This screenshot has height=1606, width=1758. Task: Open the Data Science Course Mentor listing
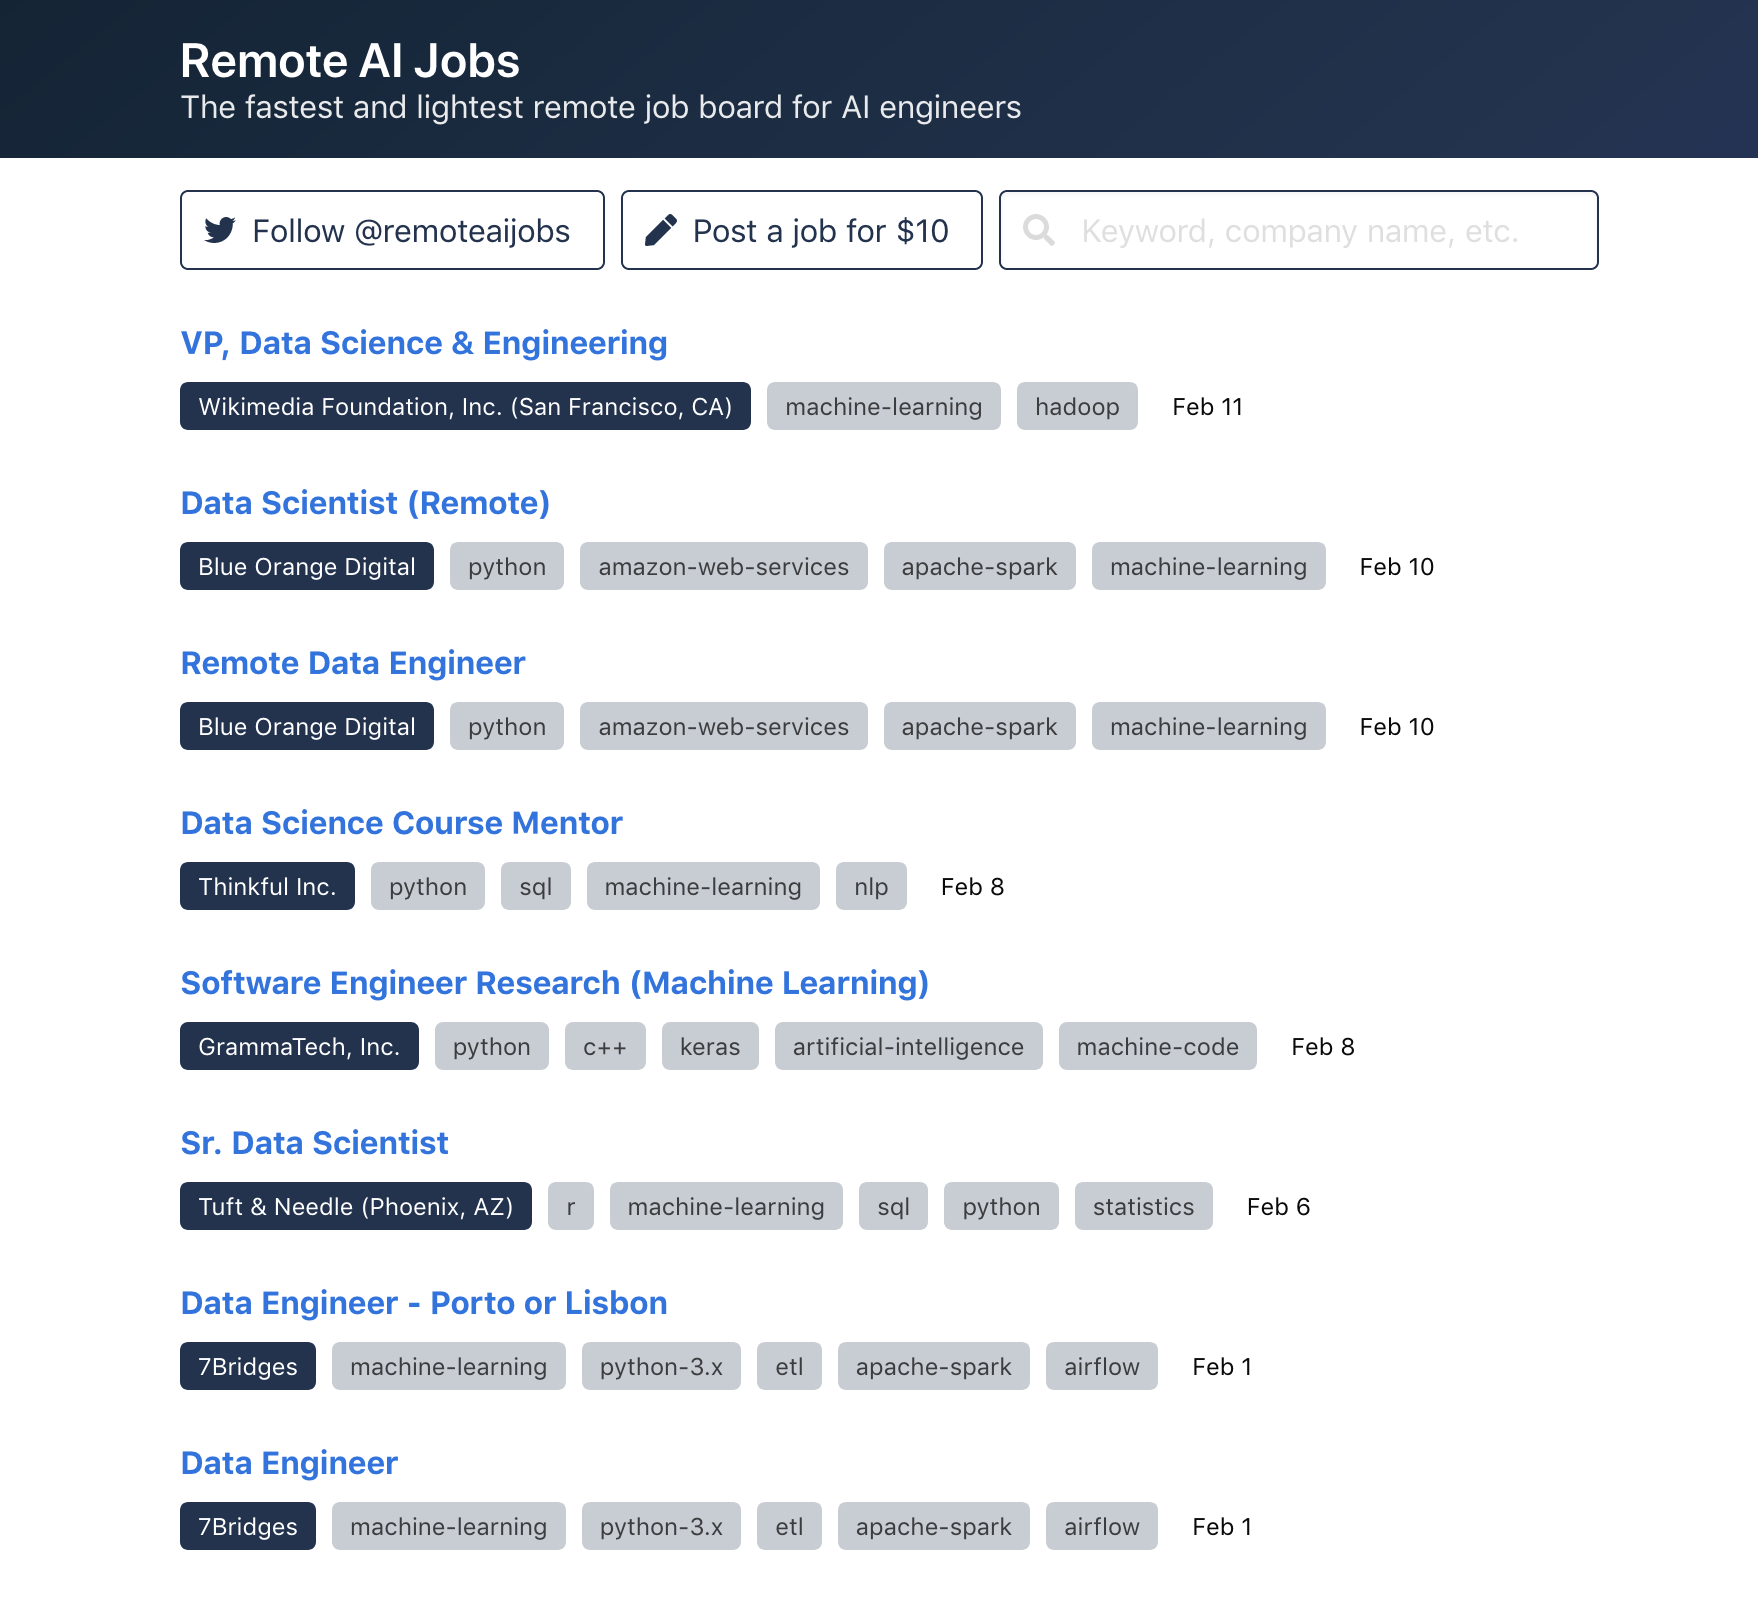coord(400,823)
